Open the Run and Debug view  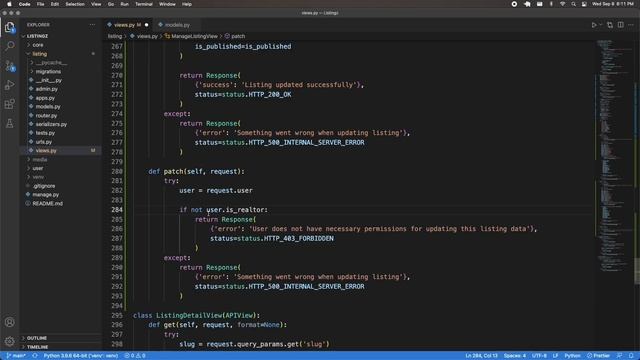(x=10, y=85)
